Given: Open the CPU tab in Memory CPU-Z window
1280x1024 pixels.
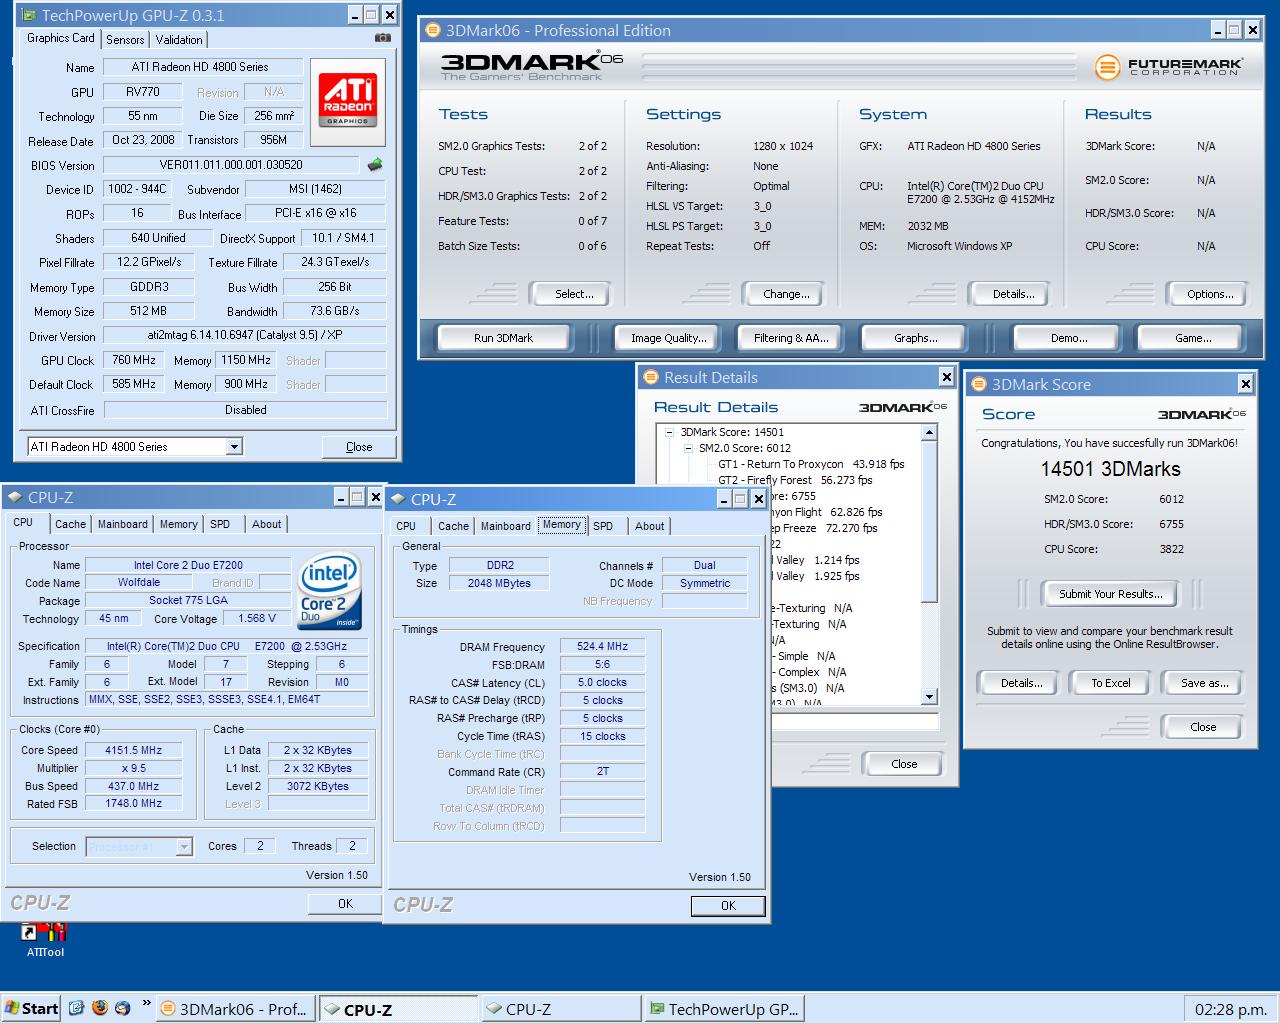Looking at the screenshot, I should tap(406, 526).
